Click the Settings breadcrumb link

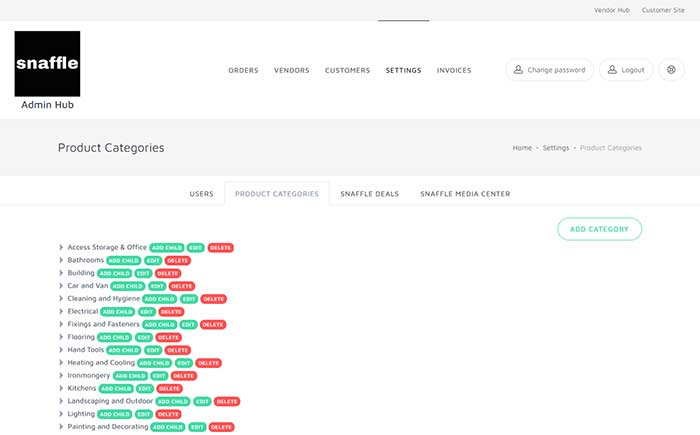click(x=556, y=148)
